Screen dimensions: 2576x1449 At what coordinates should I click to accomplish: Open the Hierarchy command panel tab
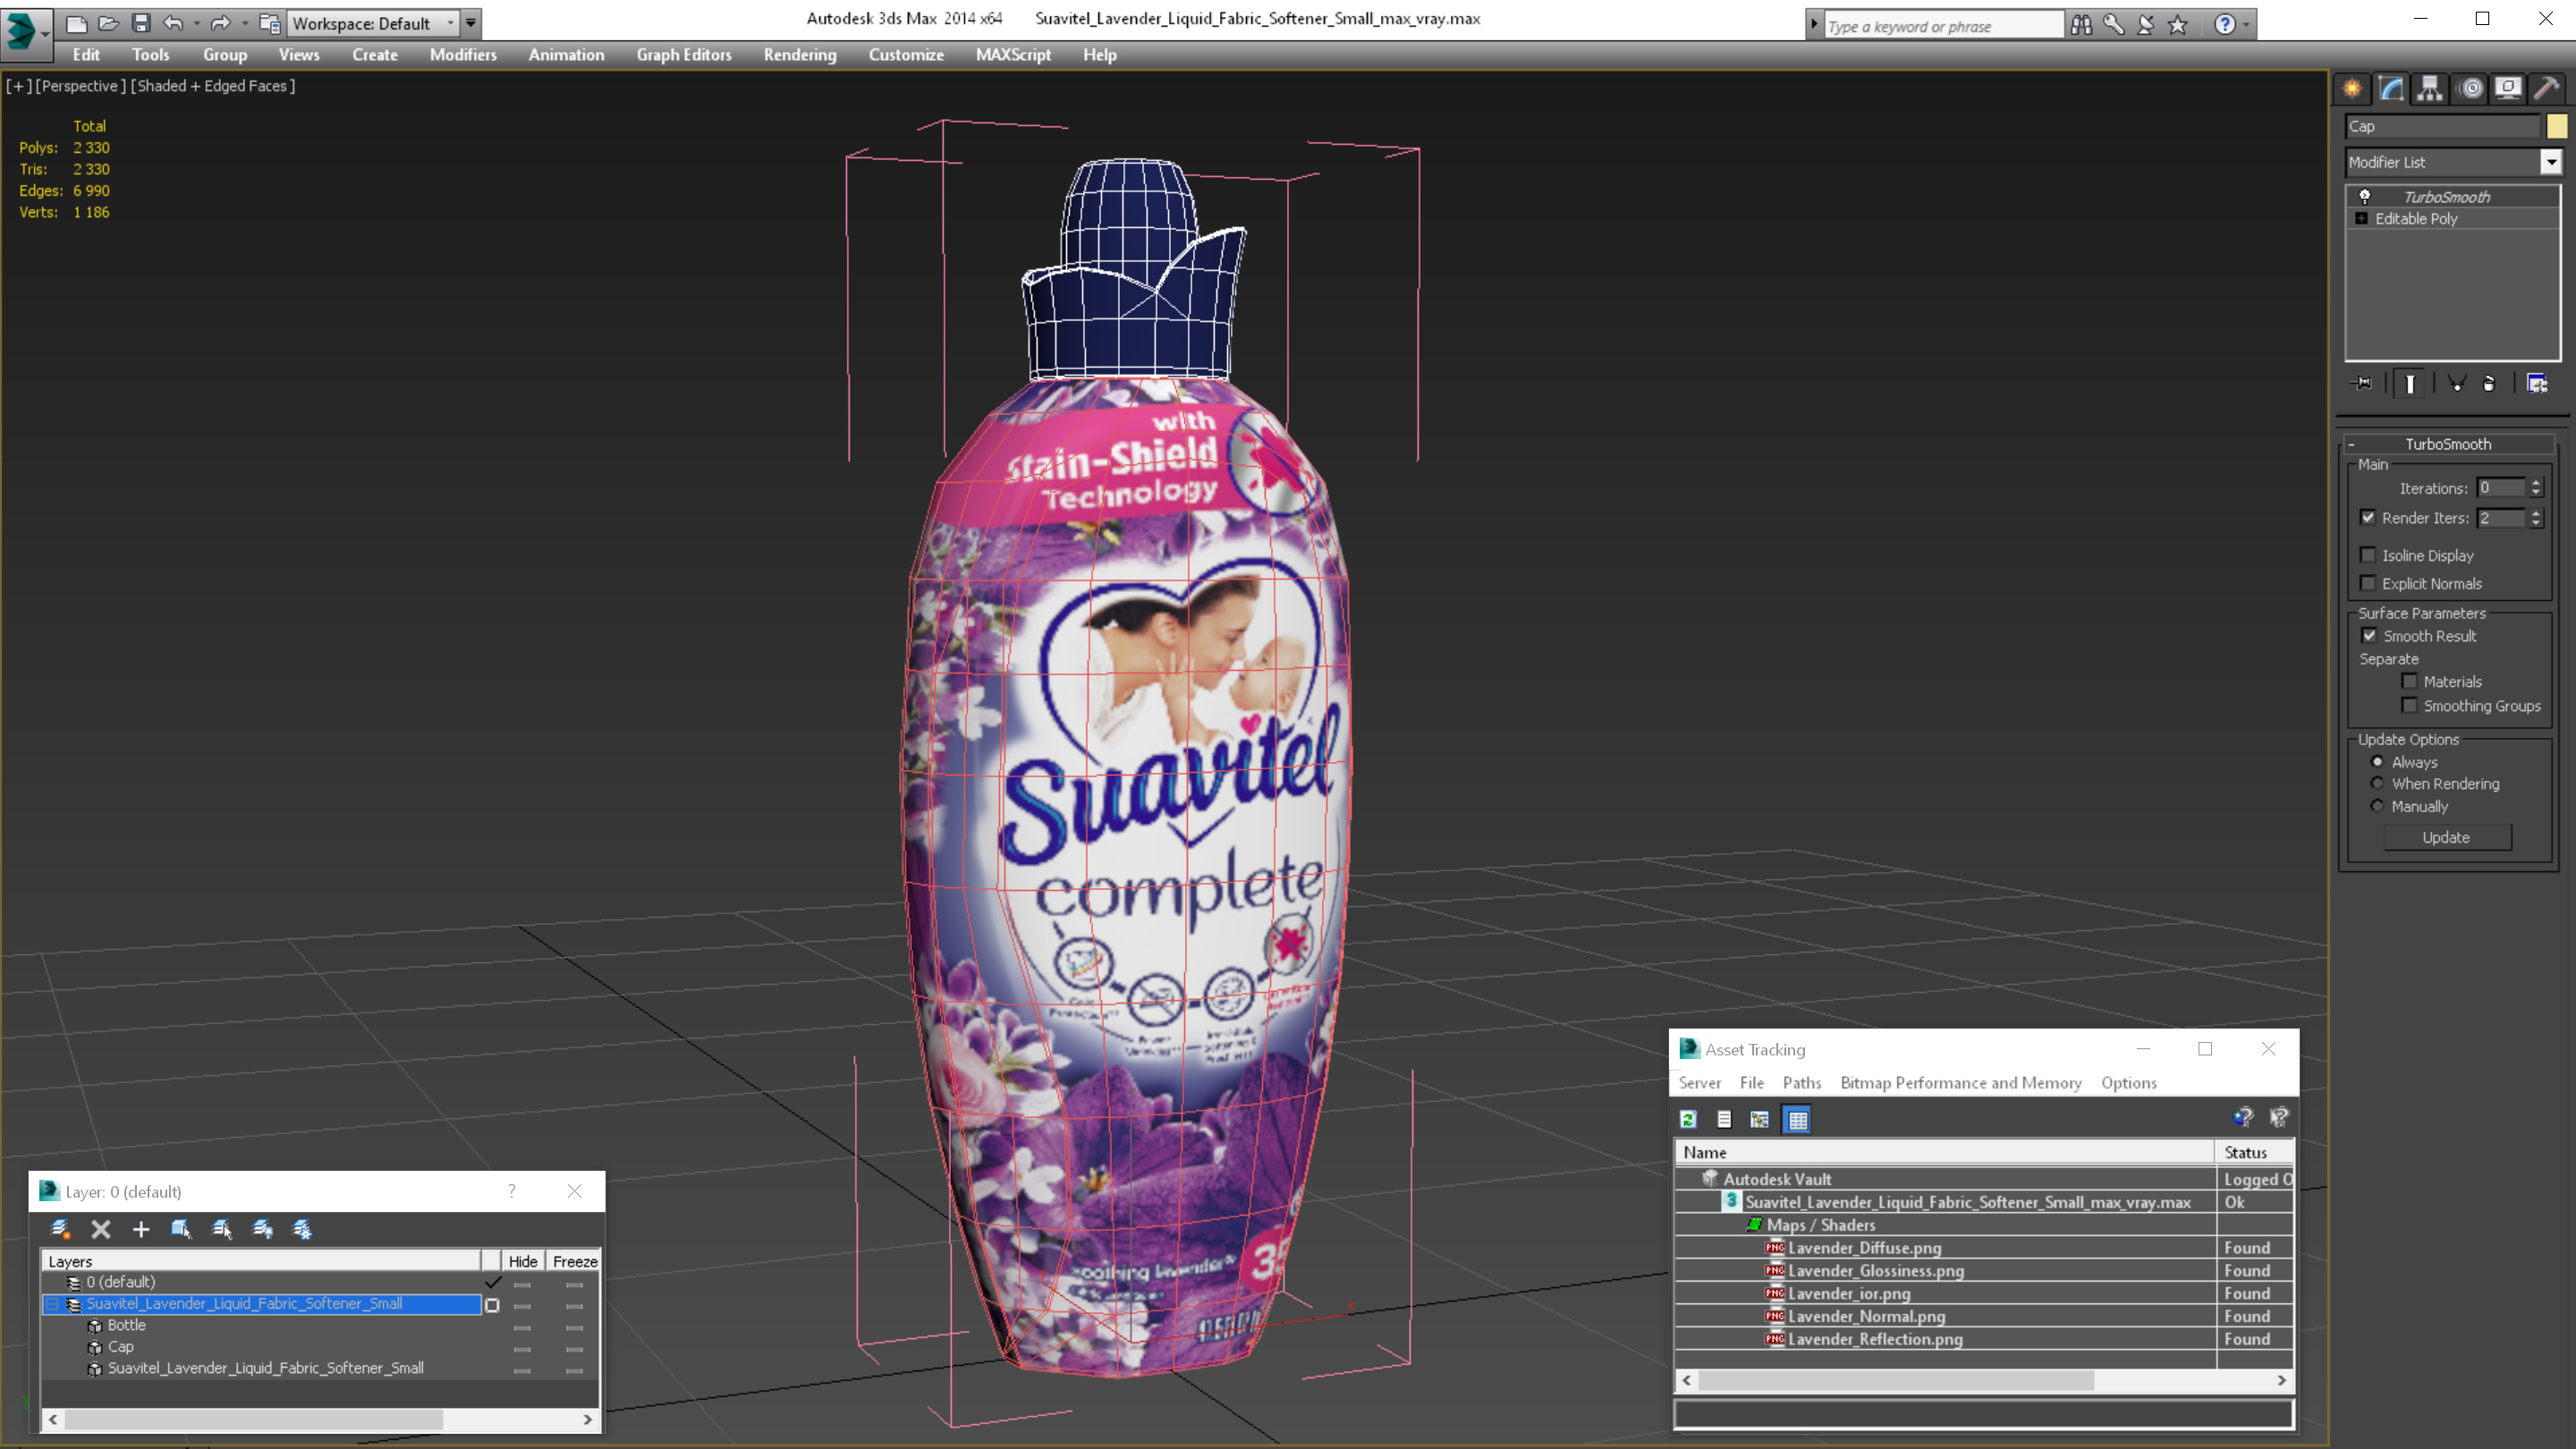(2430, 89)
